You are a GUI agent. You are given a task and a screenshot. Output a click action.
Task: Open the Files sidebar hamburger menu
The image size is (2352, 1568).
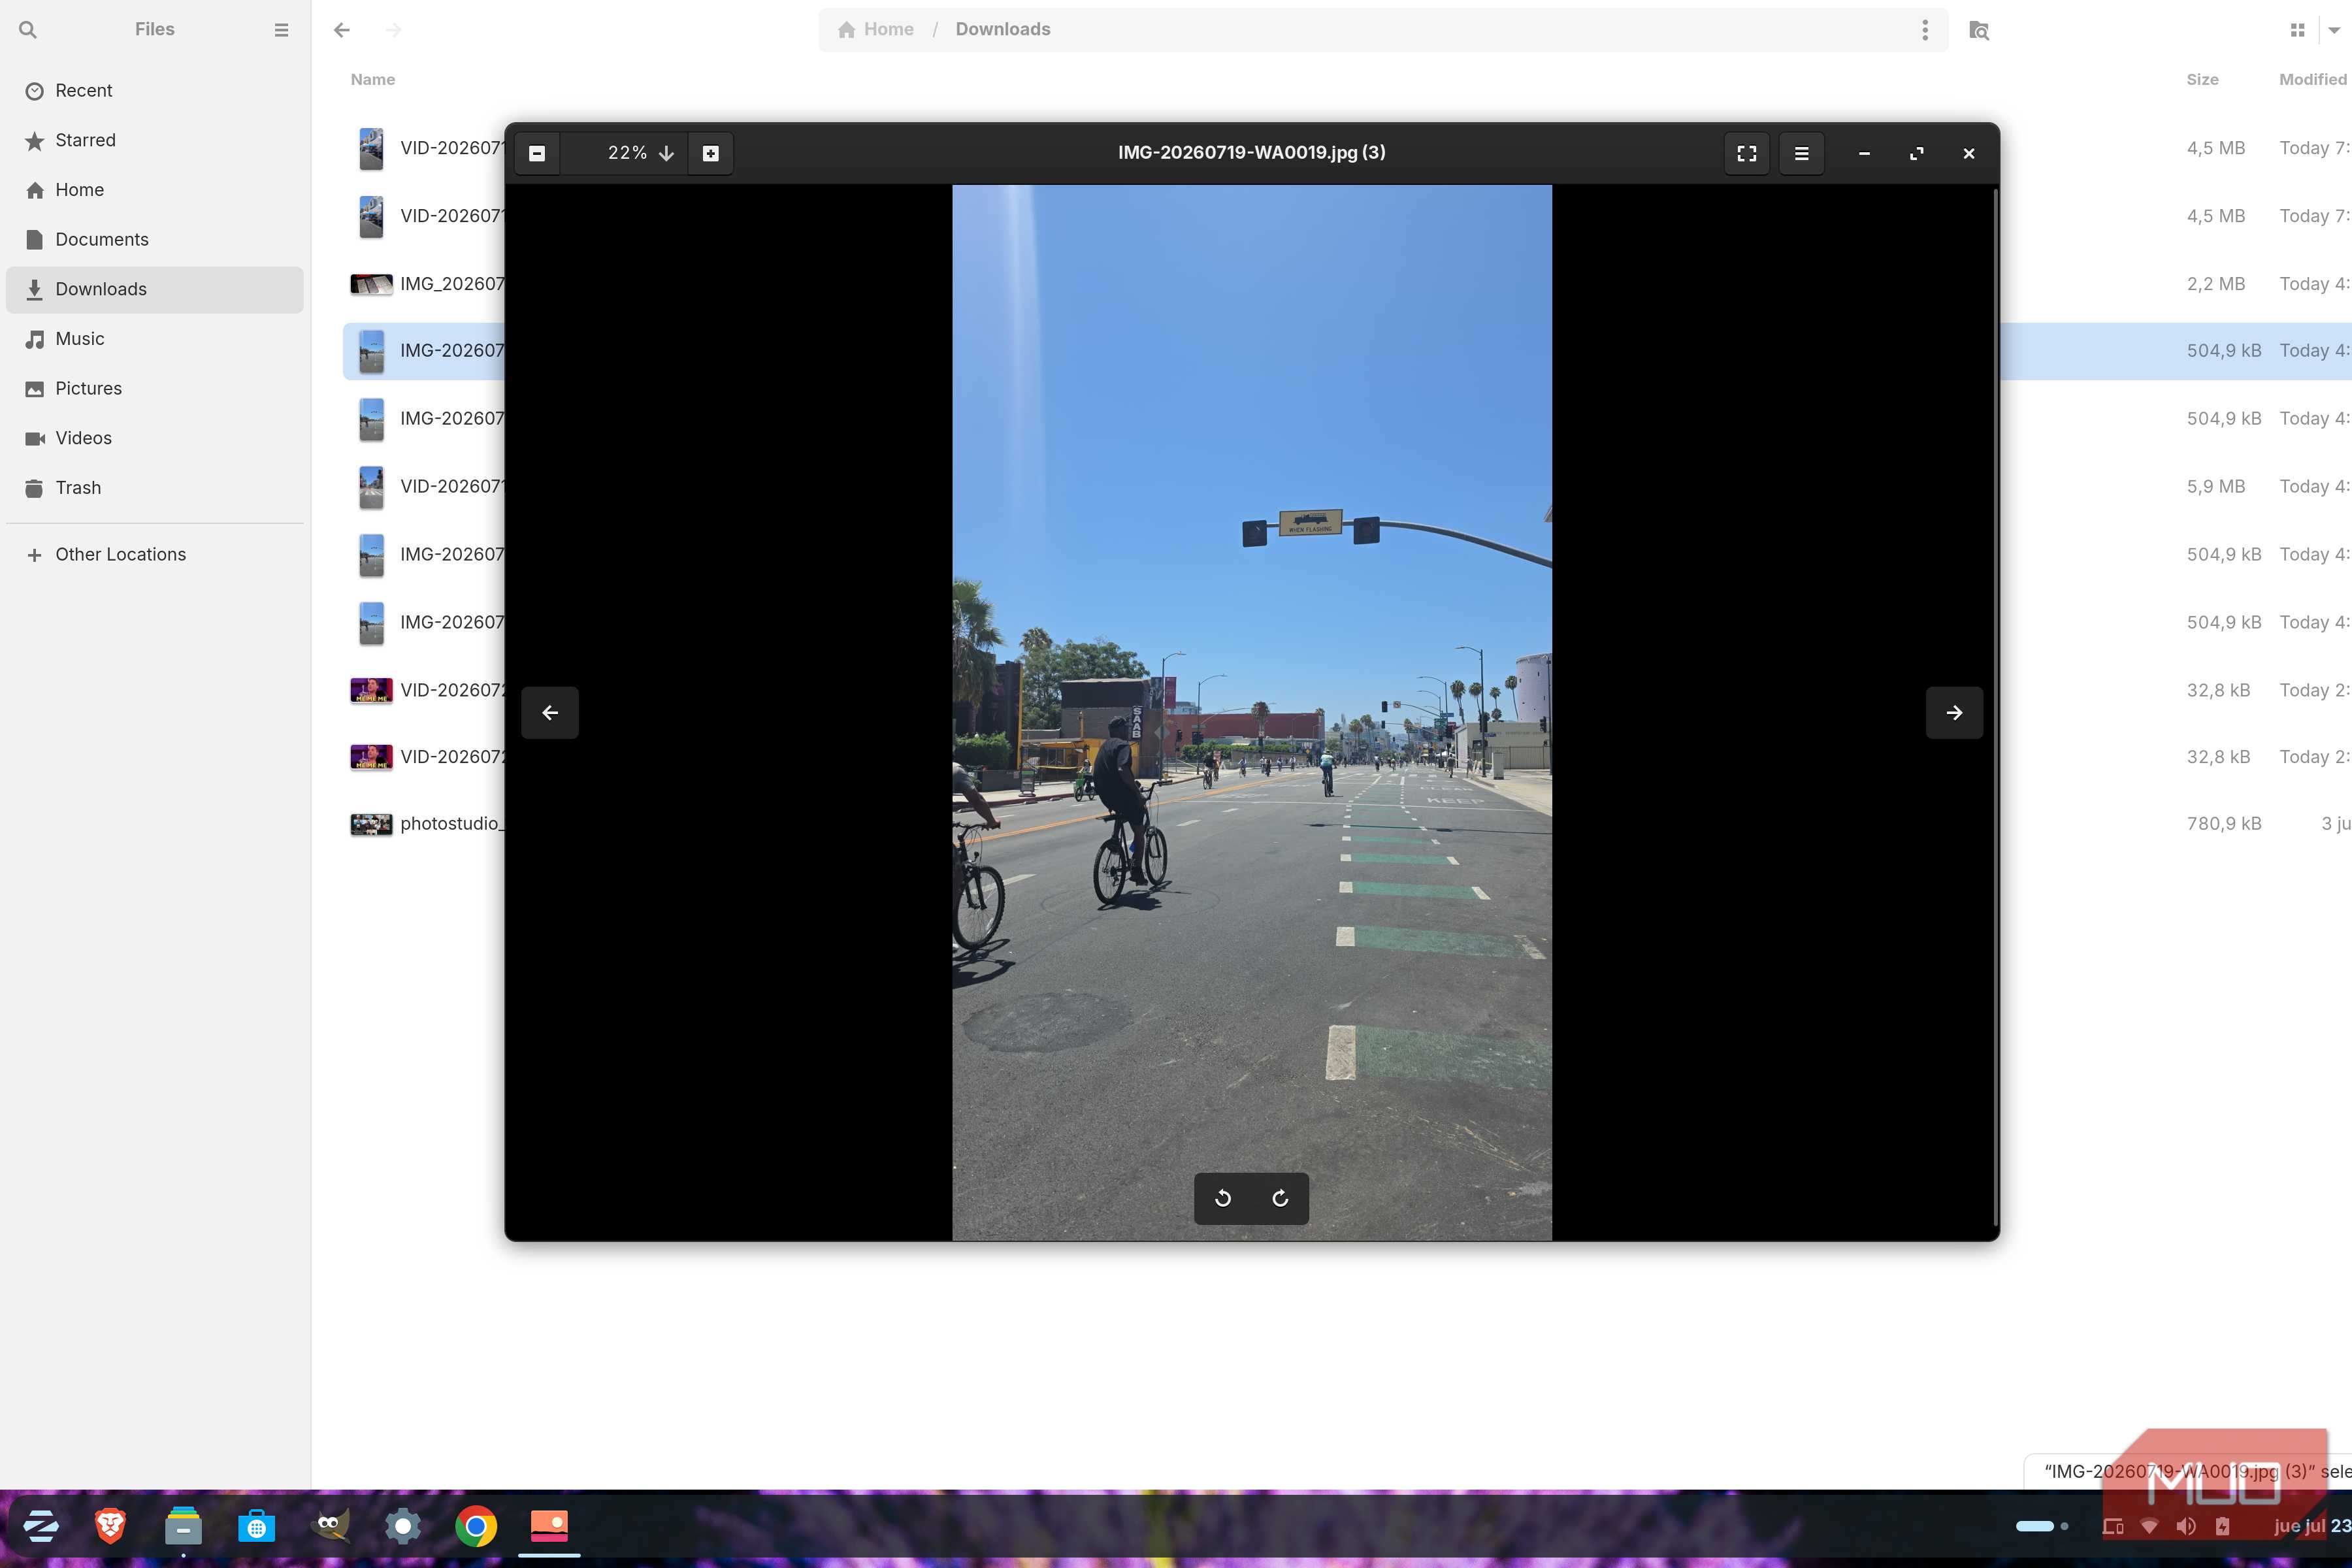click(x=281, y=30)
